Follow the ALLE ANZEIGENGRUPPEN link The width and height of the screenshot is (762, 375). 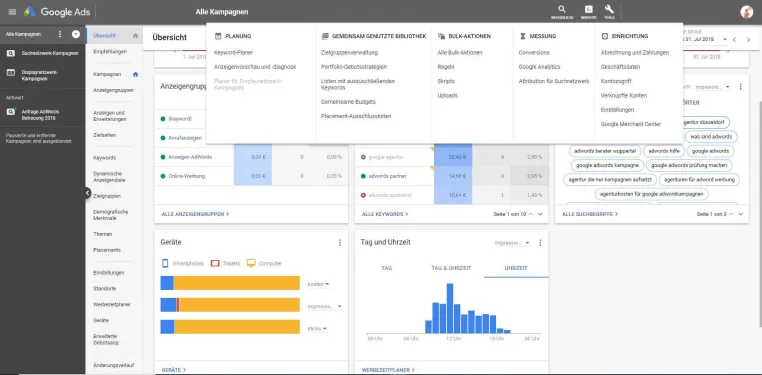point(195,214)
